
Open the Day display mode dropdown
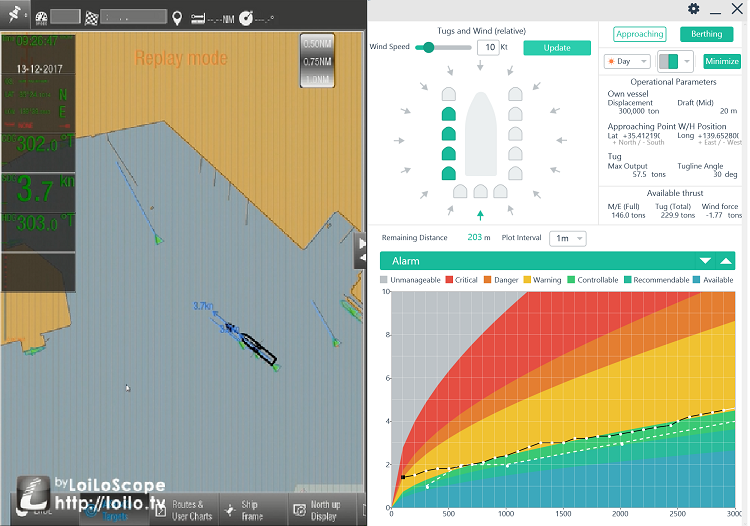(627, 61)
